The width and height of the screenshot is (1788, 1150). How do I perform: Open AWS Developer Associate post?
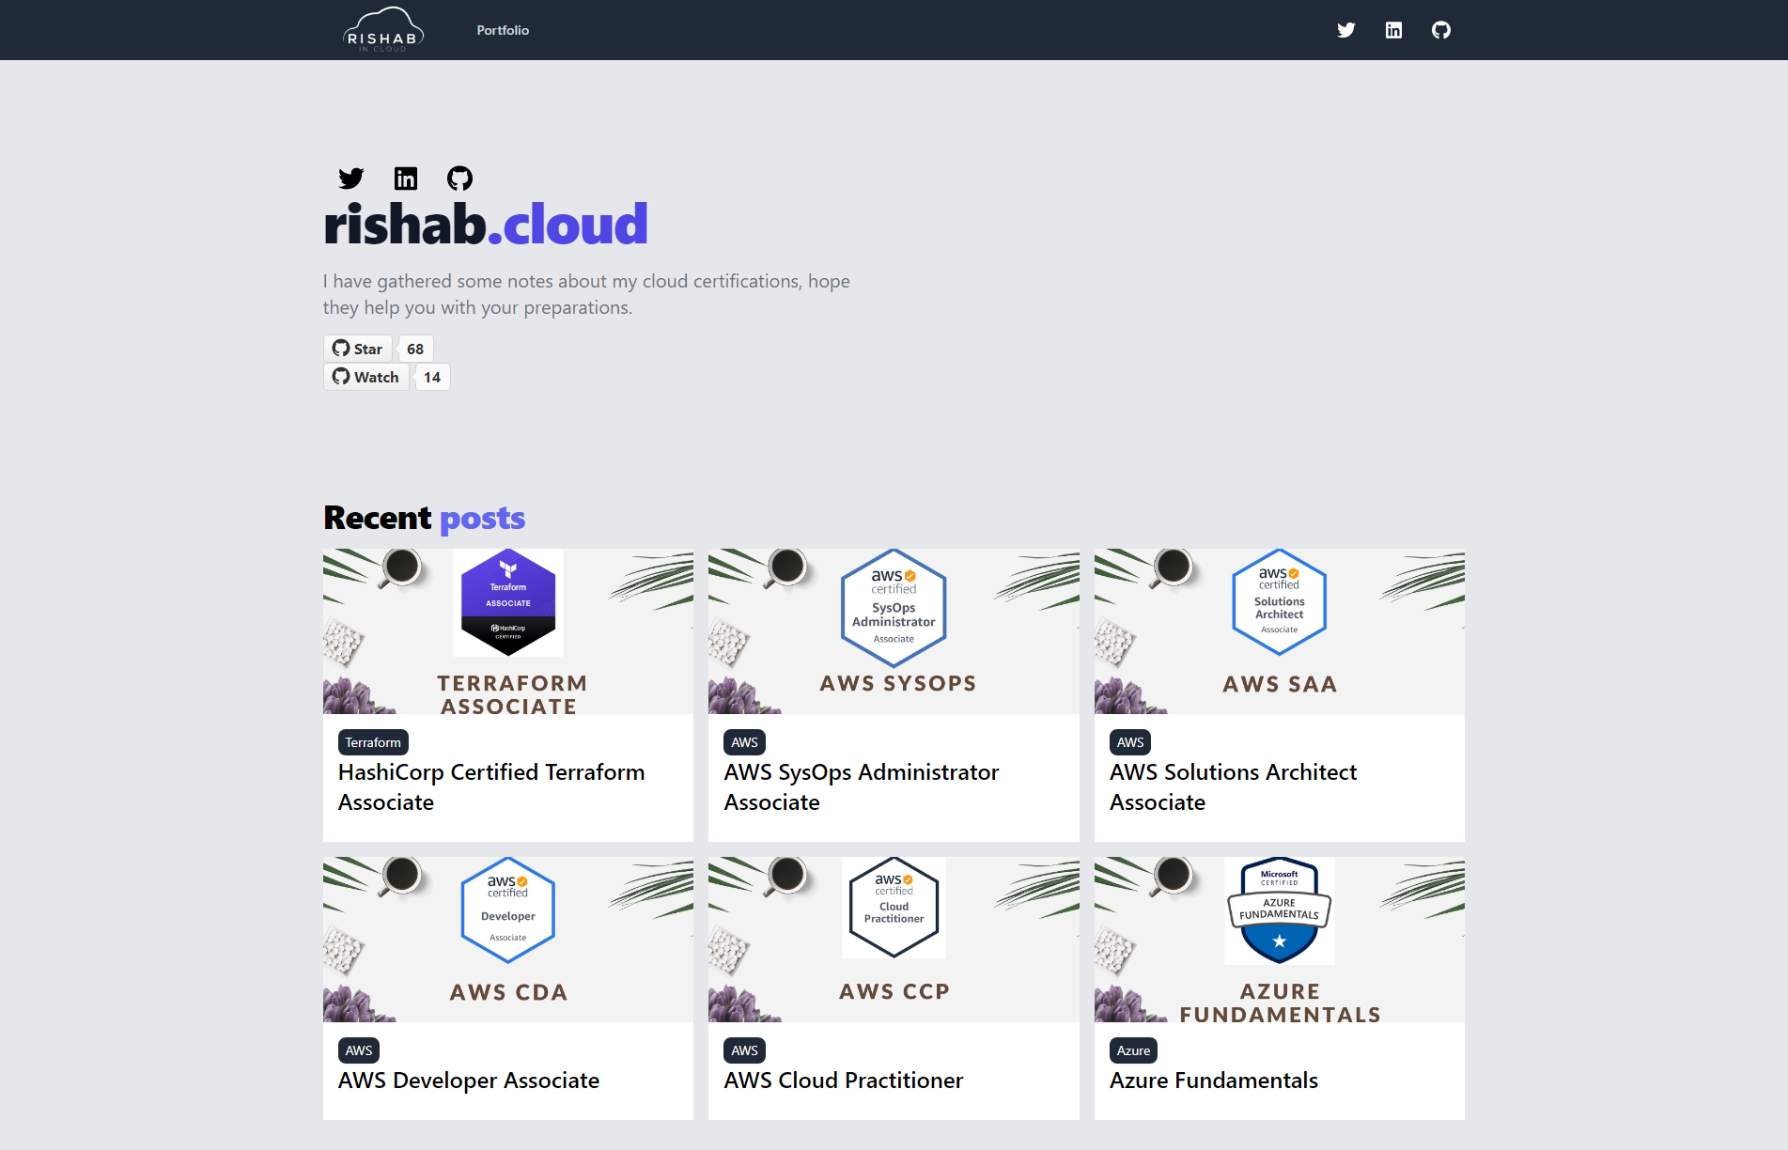coord(469,1080)
